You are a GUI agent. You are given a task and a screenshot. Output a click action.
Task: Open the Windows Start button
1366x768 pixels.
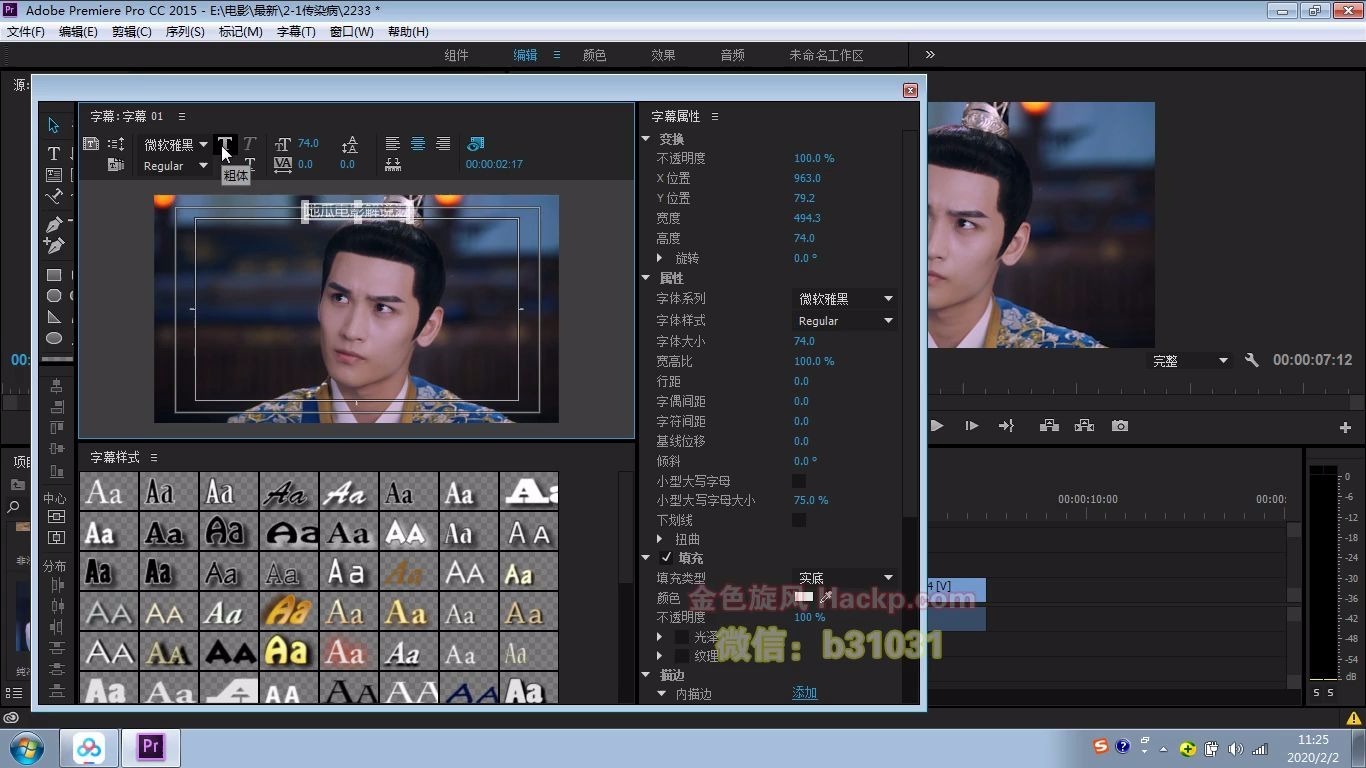(26, 747)
